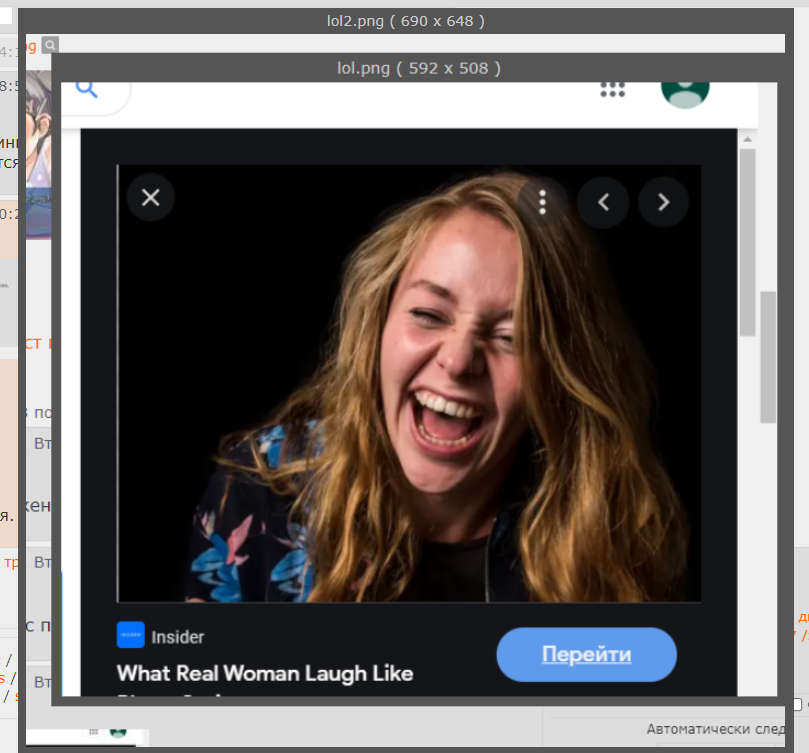Click the scroll-up arrow of the inner scrollbar
This screenshot has height=753, width=809.
tap(747, 138)
